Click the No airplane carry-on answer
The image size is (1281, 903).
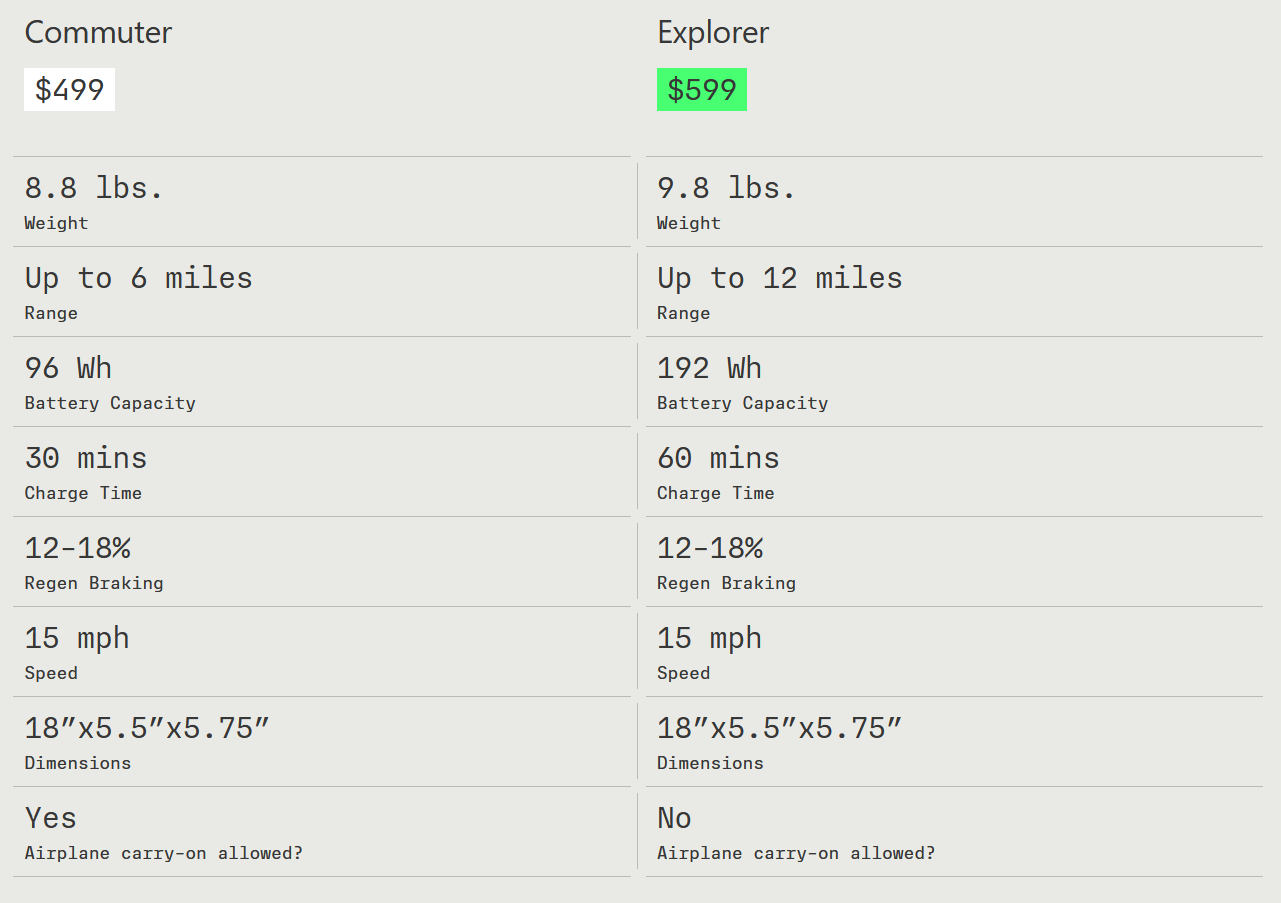[674, 818]
